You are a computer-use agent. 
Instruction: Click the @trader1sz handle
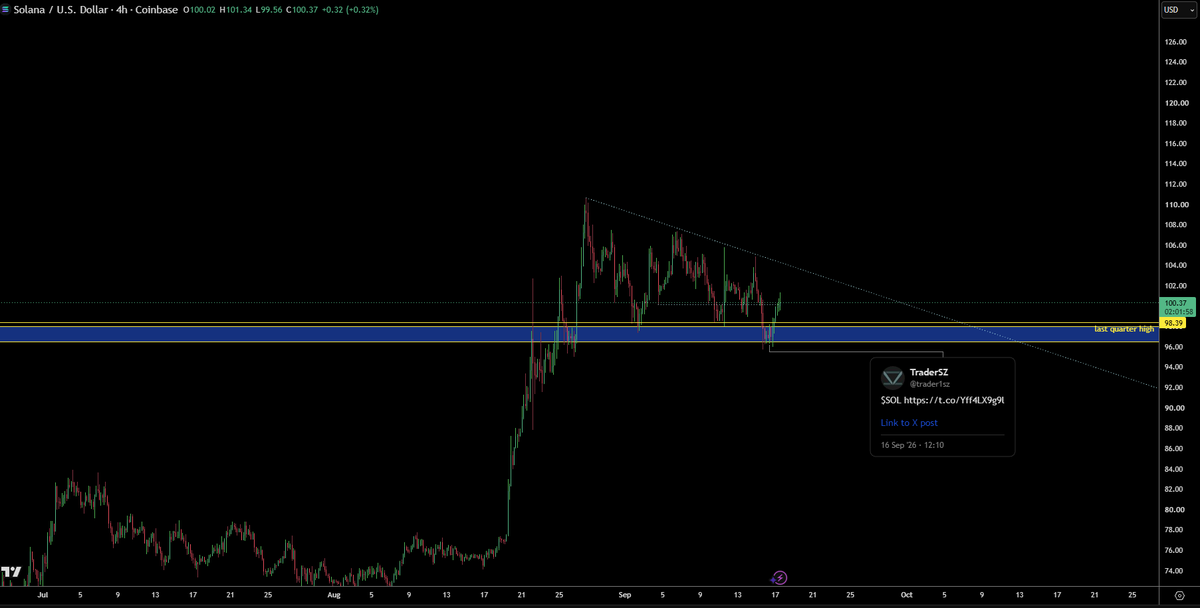[x=928, y=384]
